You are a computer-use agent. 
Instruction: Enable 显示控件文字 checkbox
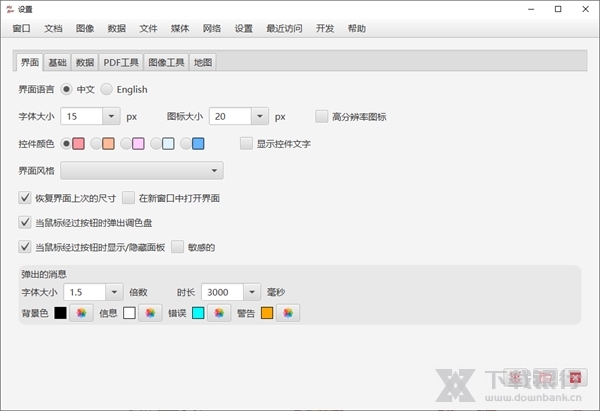coord(246,144)
